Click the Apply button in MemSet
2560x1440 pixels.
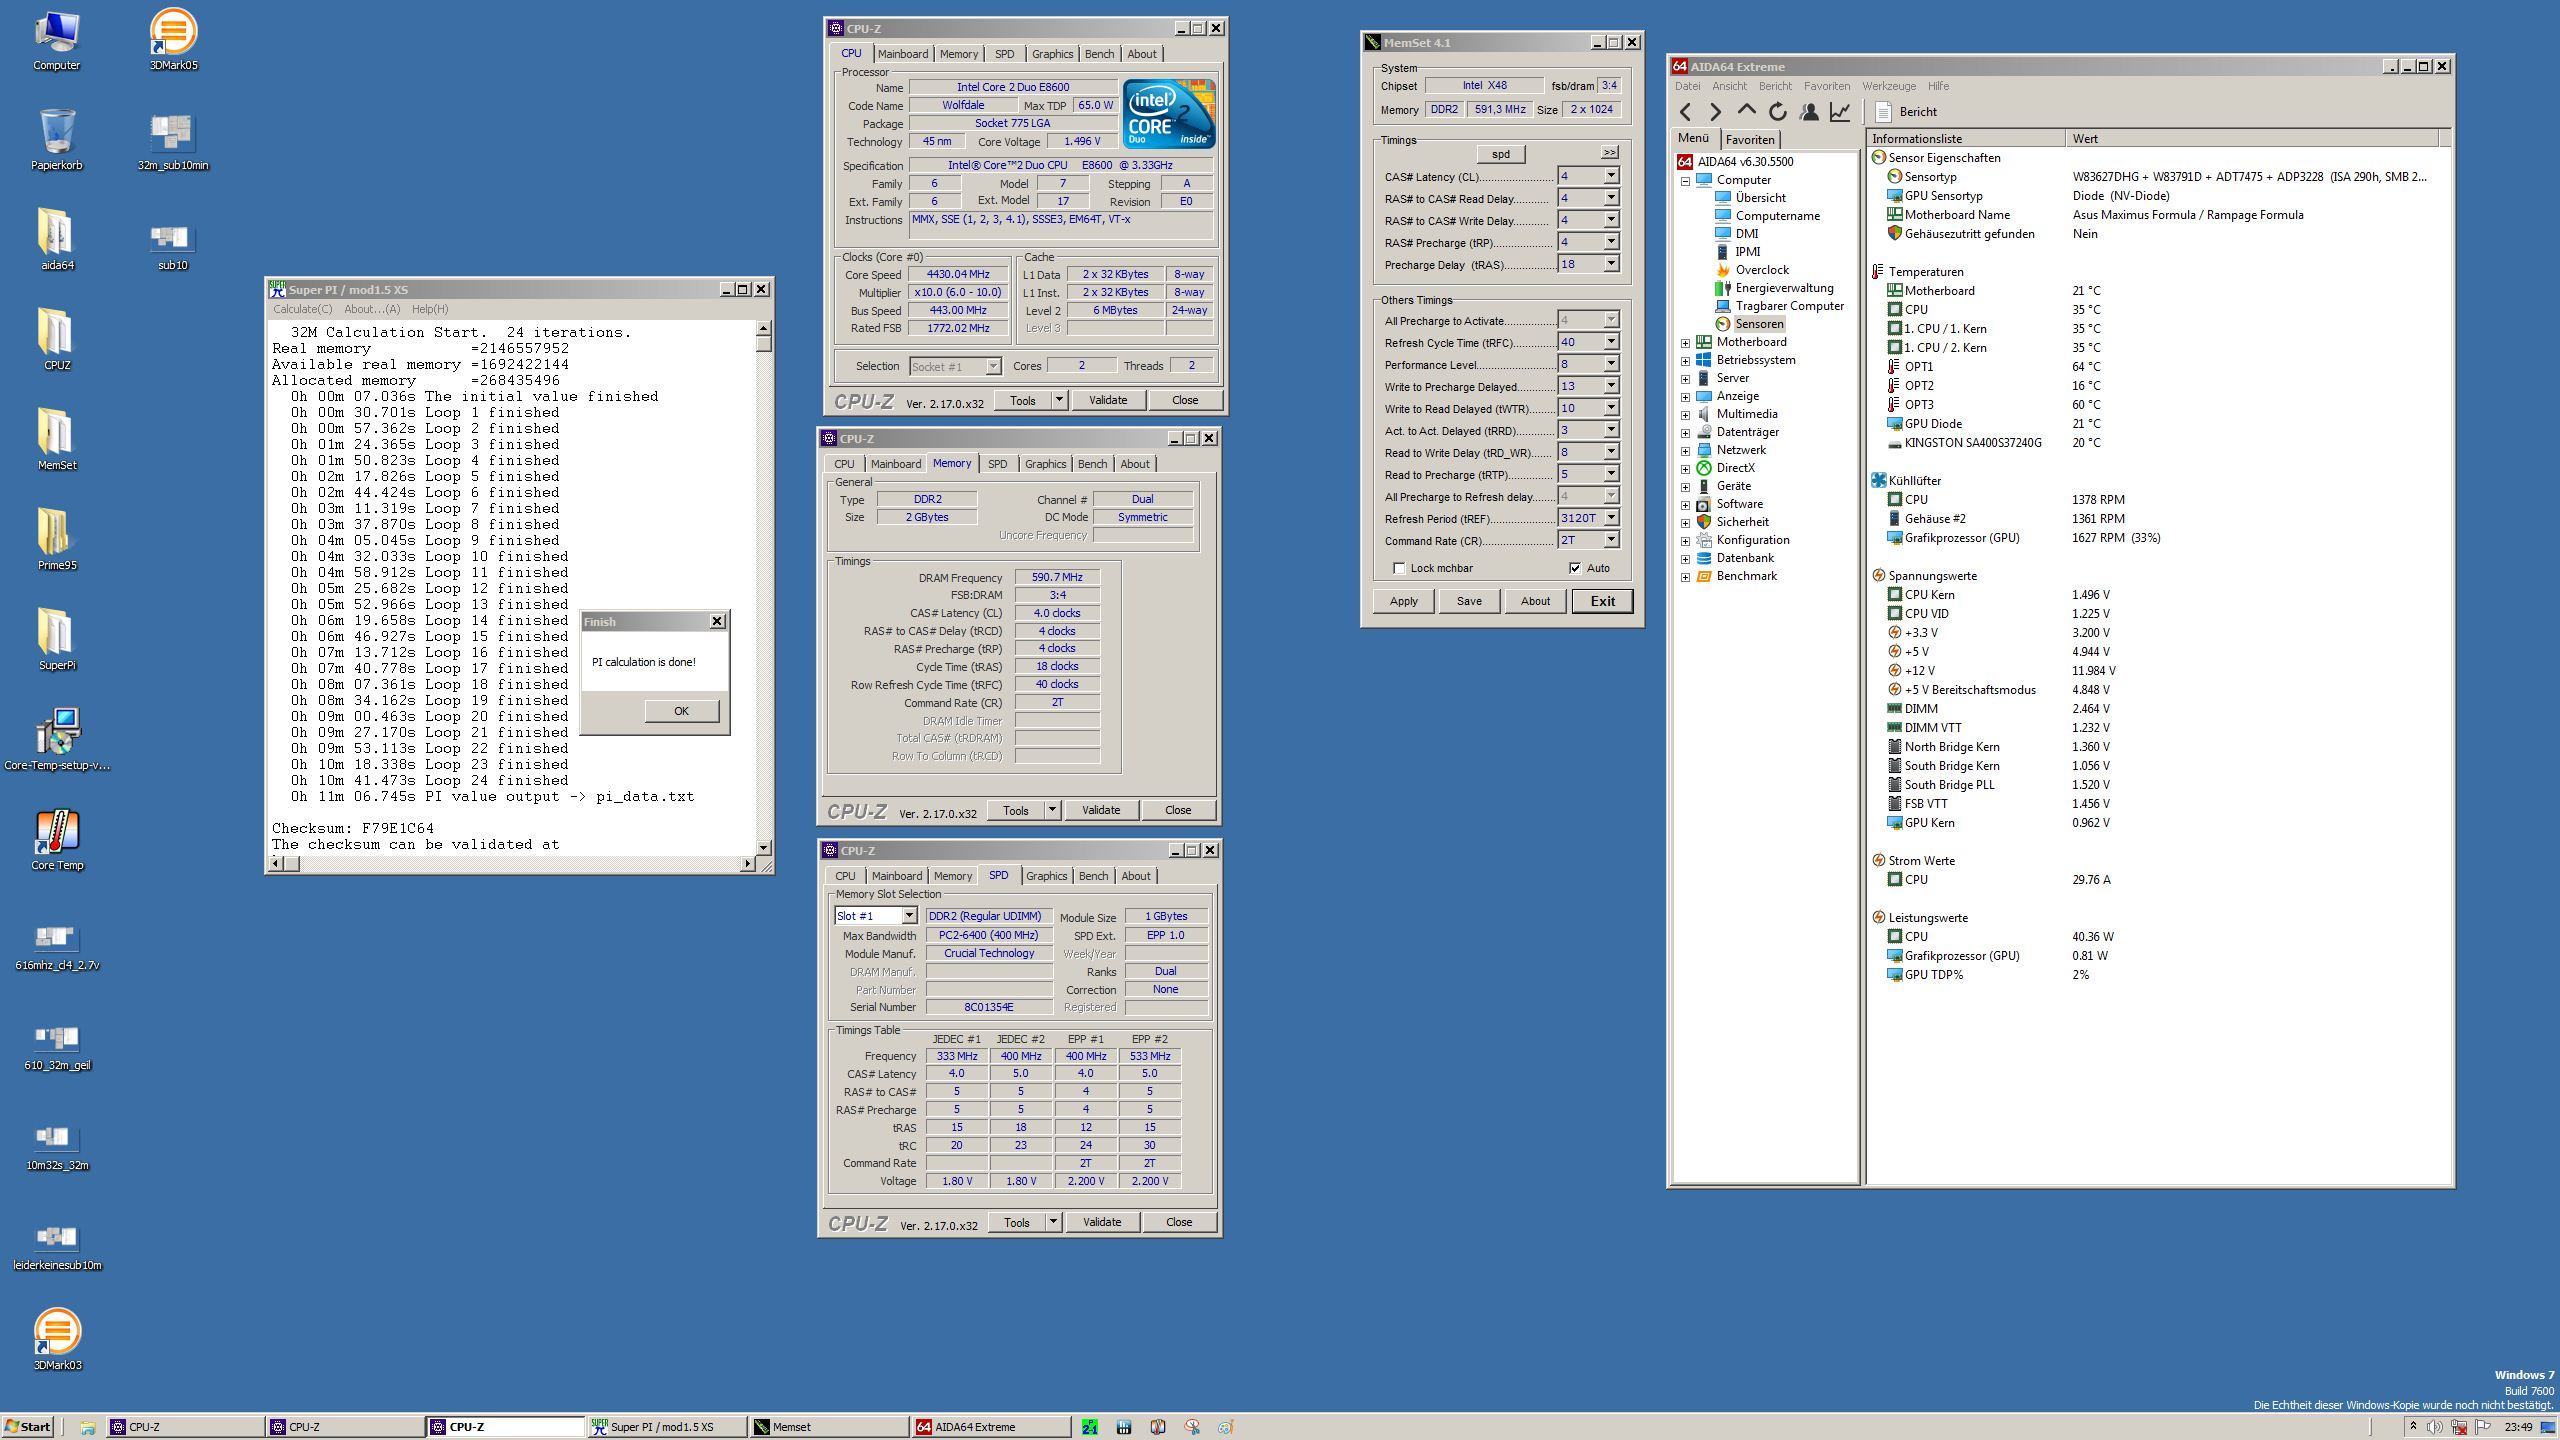1403,601
